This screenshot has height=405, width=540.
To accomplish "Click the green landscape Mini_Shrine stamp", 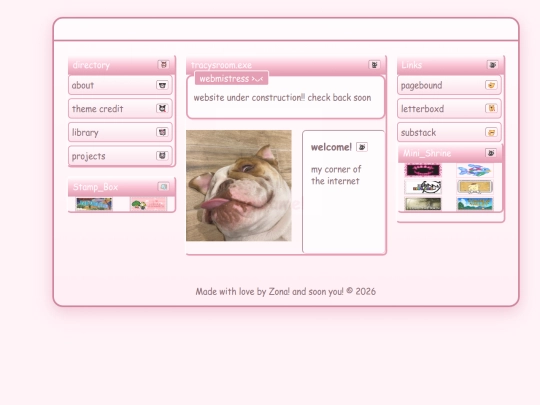I will click(475, 204).
